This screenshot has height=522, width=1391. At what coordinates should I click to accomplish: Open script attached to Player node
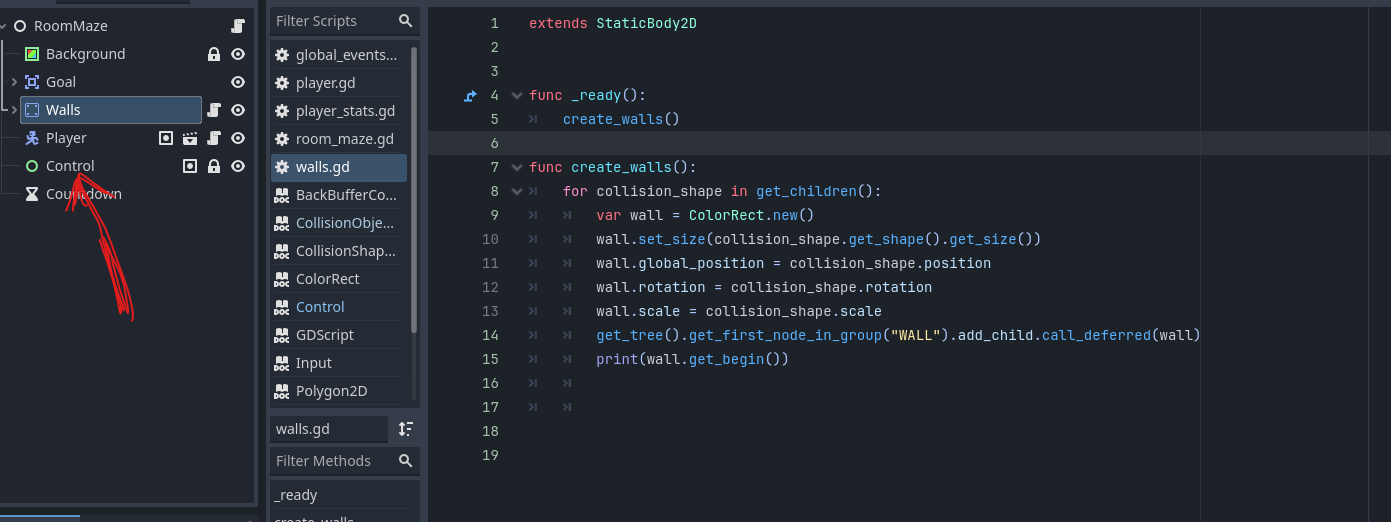pos(214,138)
